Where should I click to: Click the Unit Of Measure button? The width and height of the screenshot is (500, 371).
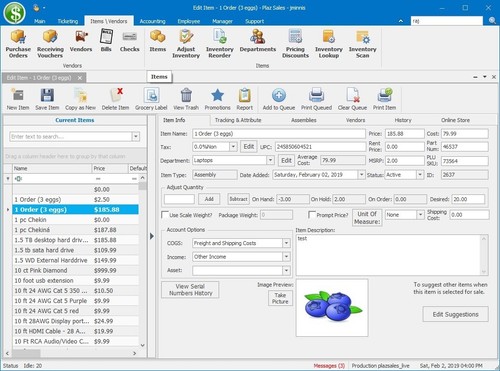[367, 218]
